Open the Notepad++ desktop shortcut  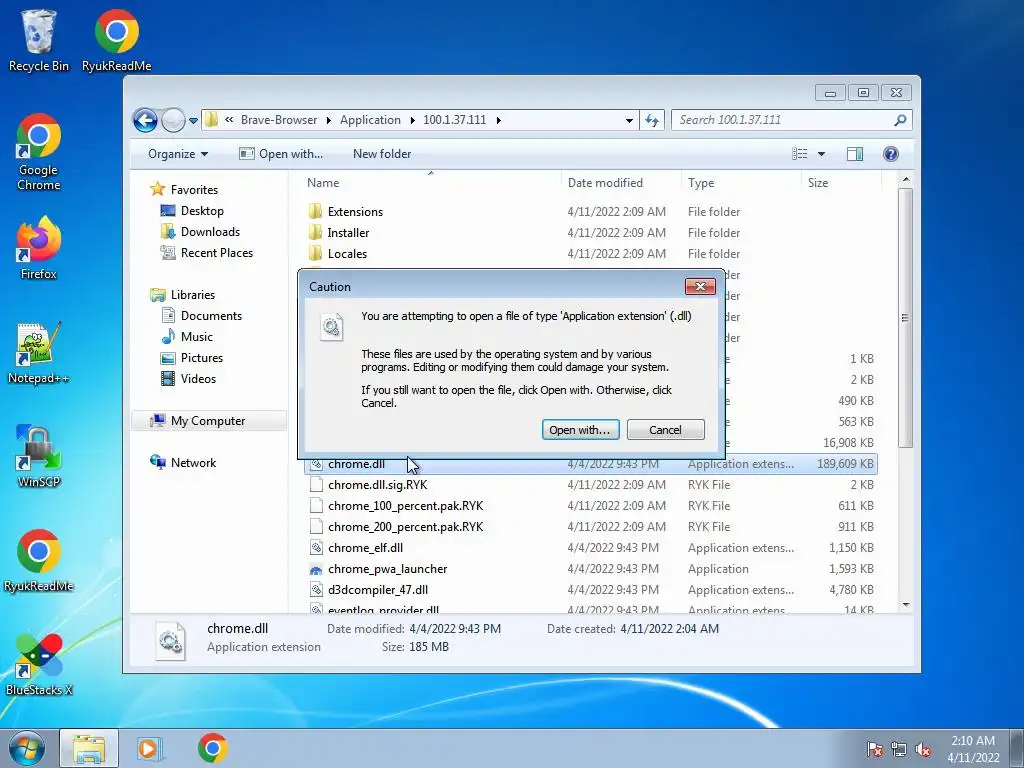click(x=39, y=353)
